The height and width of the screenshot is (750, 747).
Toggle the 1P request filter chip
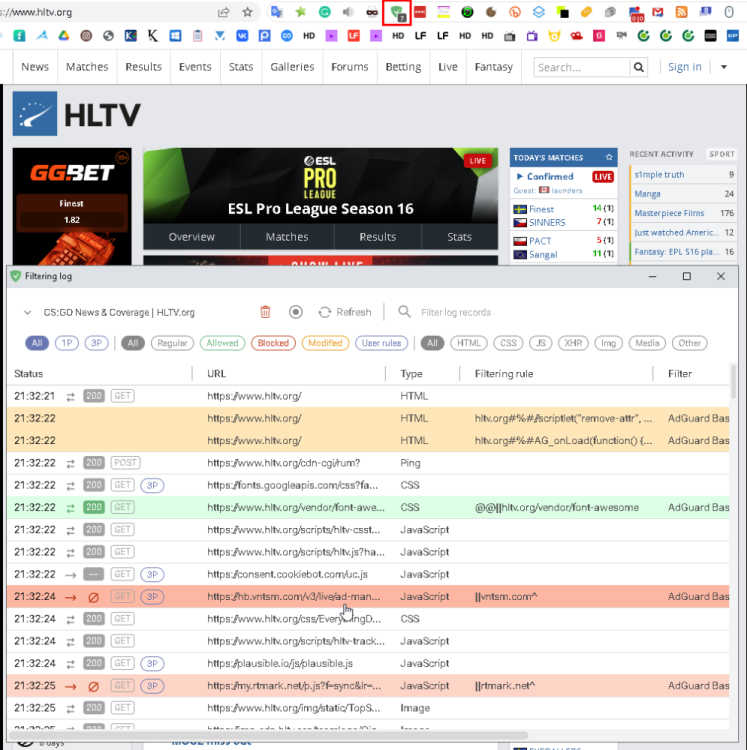[x=66, y=343]
